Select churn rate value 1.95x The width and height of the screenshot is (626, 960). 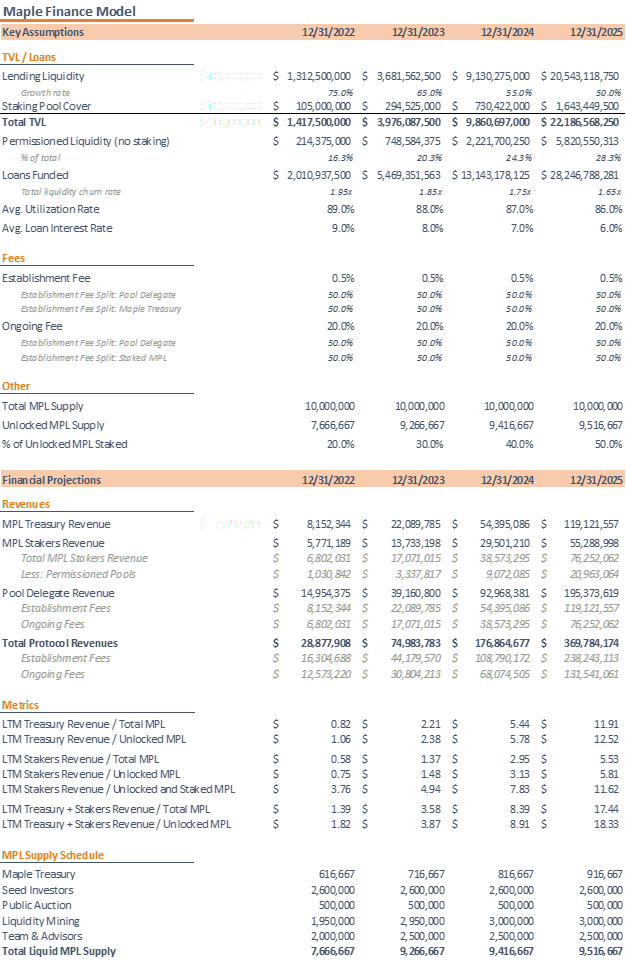point(341,192)
